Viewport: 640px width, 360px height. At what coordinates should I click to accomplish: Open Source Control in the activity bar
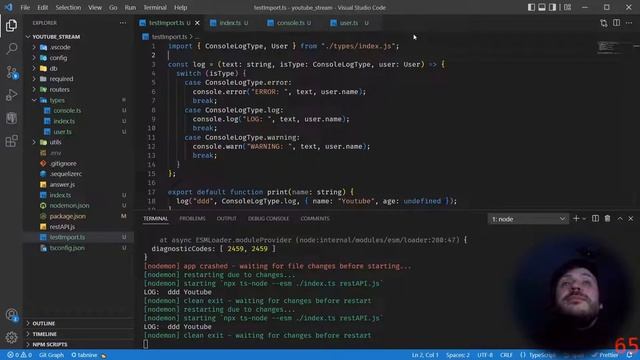[x=11, y=72]
